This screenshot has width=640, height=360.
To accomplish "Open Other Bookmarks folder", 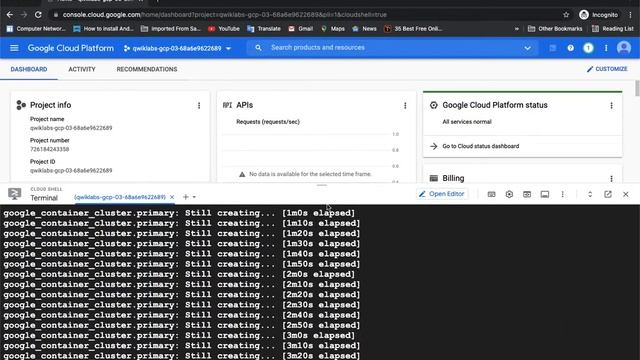I will [555, 29].
